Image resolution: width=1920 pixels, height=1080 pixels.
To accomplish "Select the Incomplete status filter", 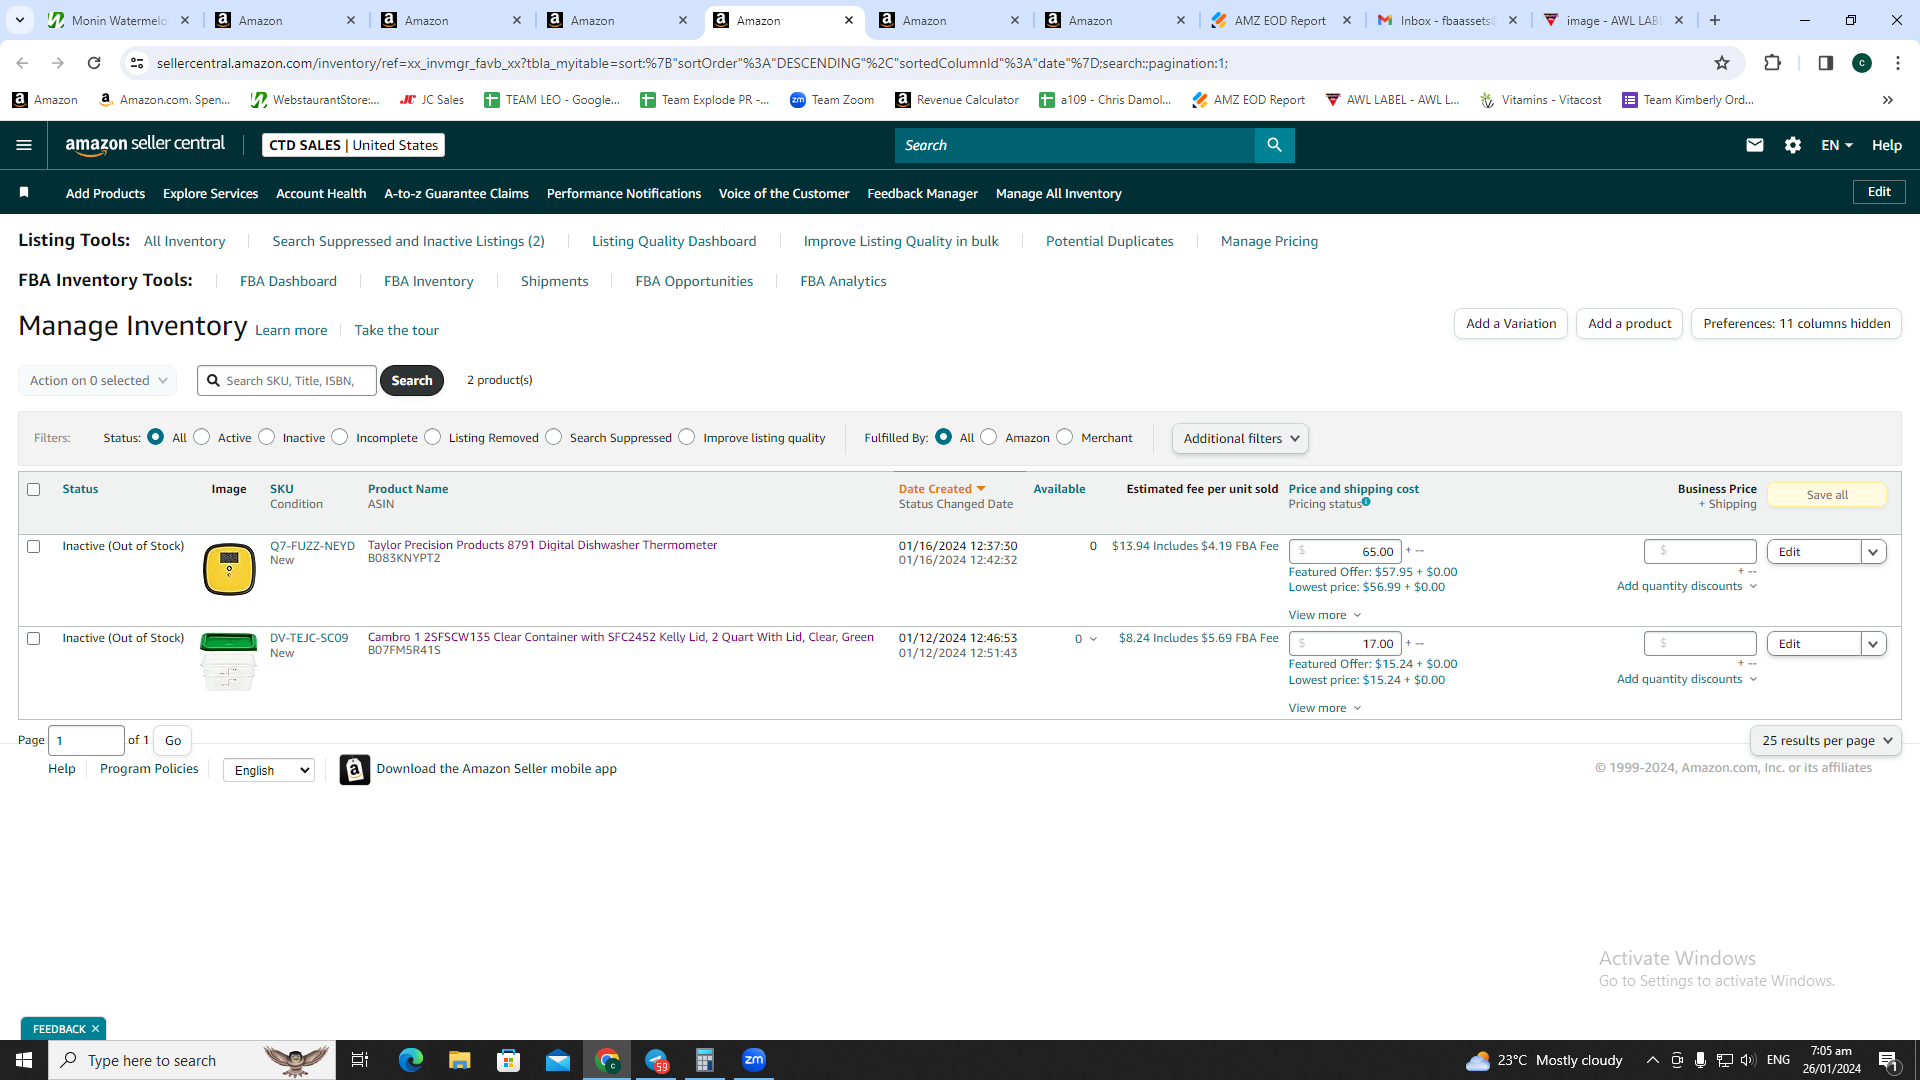I will (340, 437).
